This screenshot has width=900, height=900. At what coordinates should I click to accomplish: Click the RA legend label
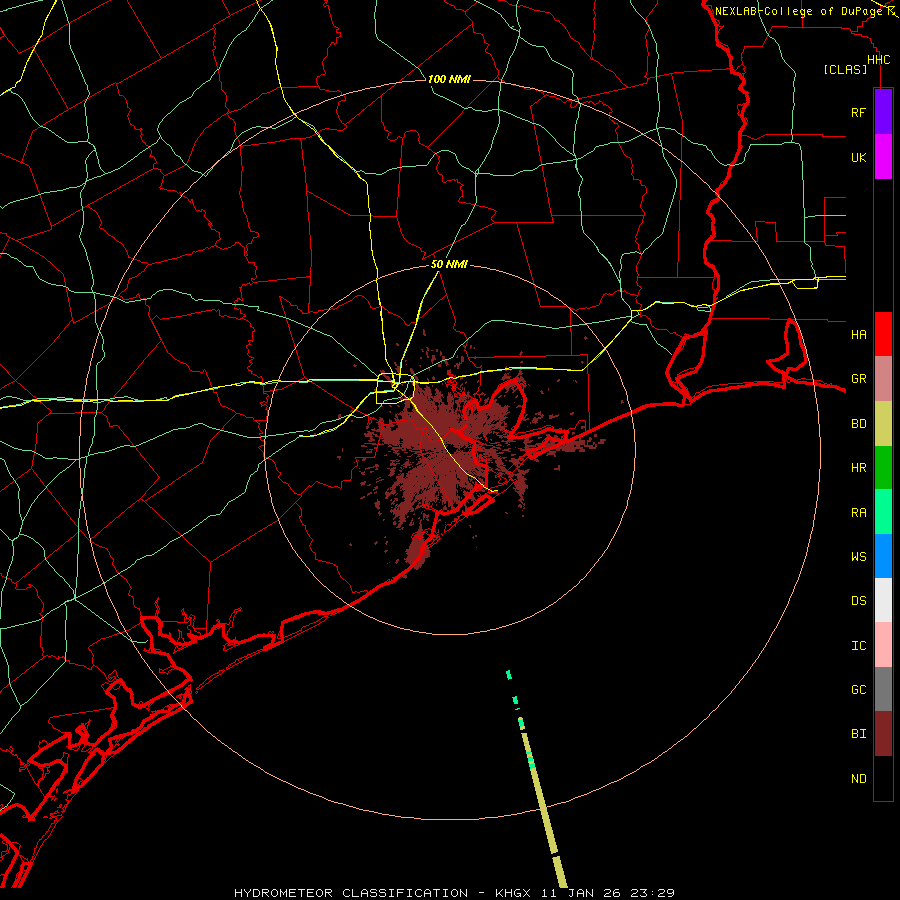pyautogui.click(x=858, y=513)
